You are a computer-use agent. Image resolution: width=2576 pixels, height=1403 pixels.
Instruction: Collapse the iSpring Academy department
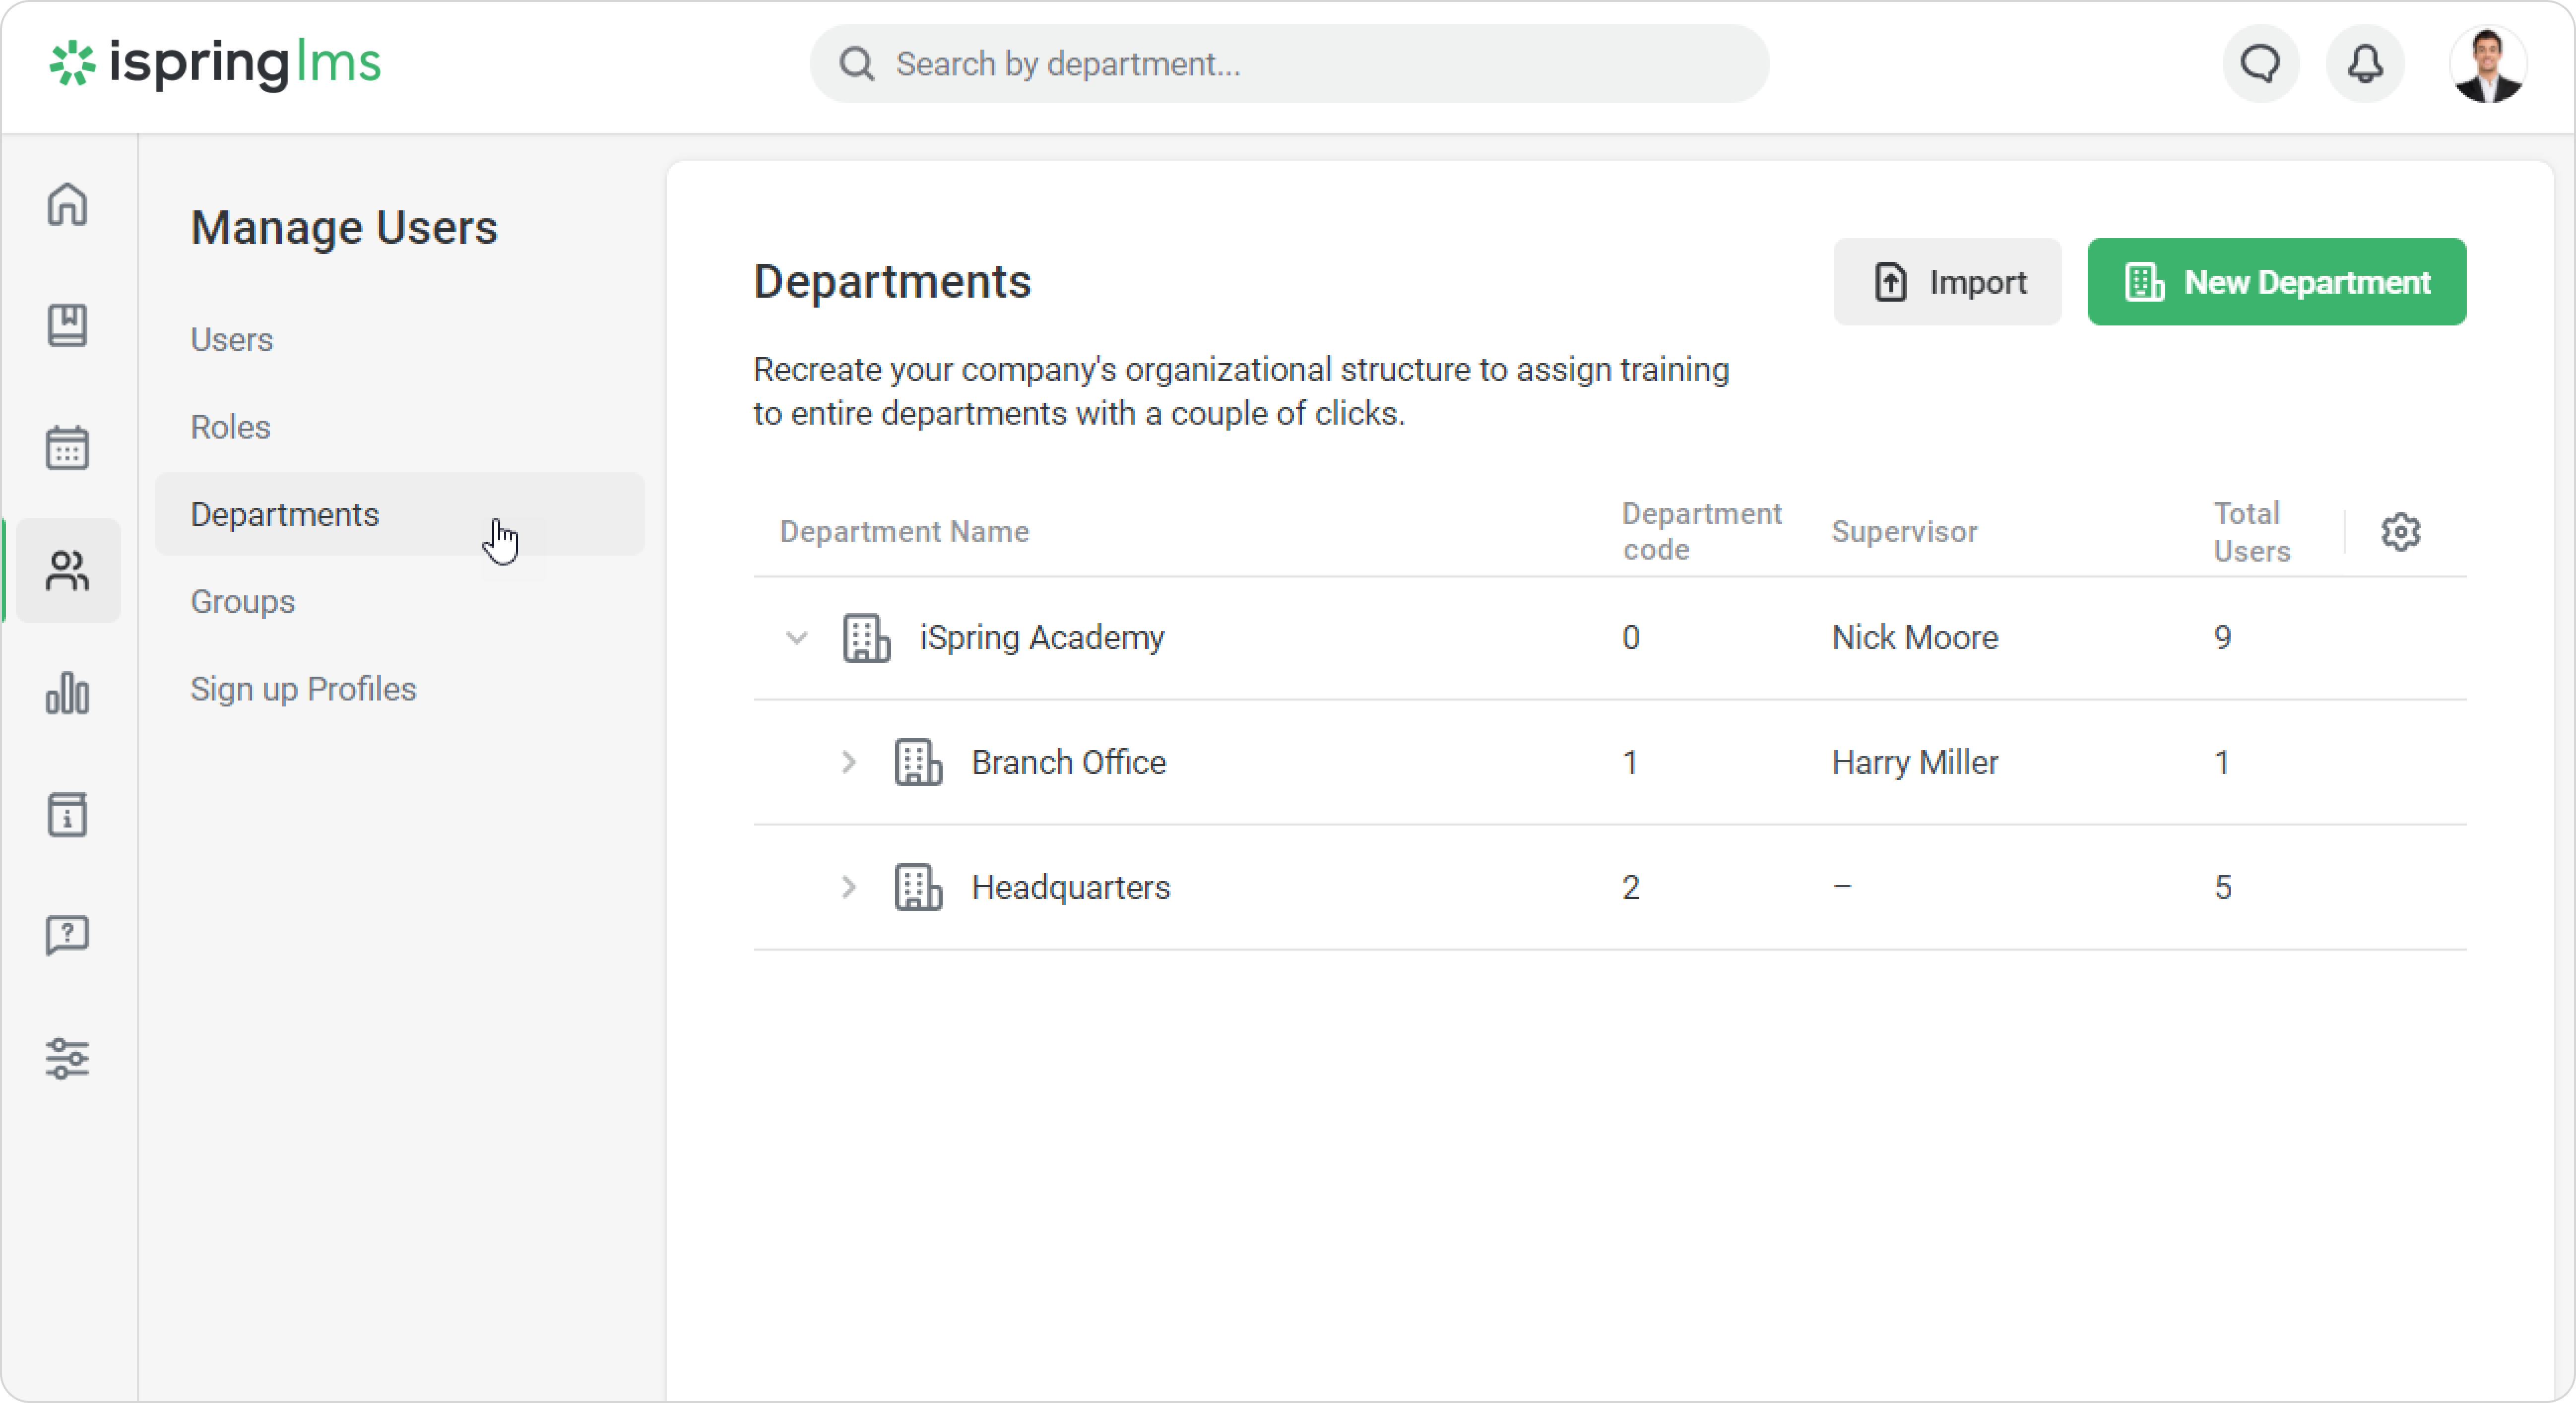796,638
